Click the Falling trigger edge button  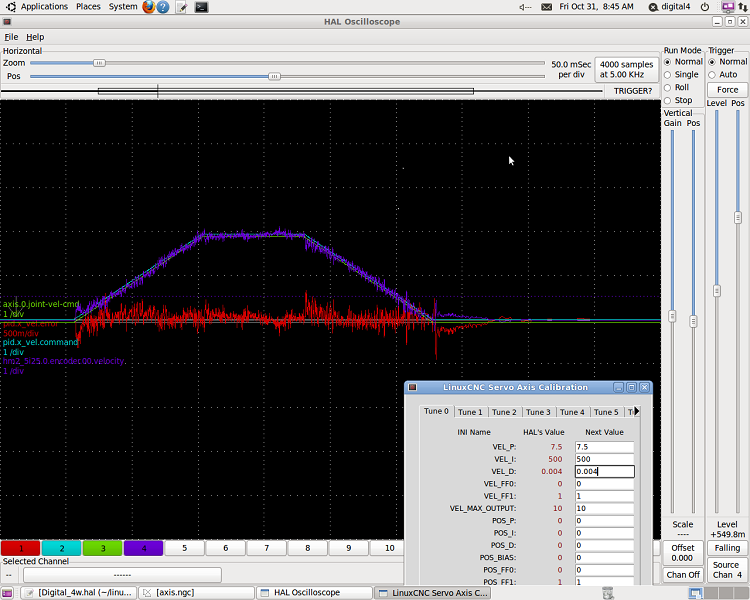(x=727, y=548)
